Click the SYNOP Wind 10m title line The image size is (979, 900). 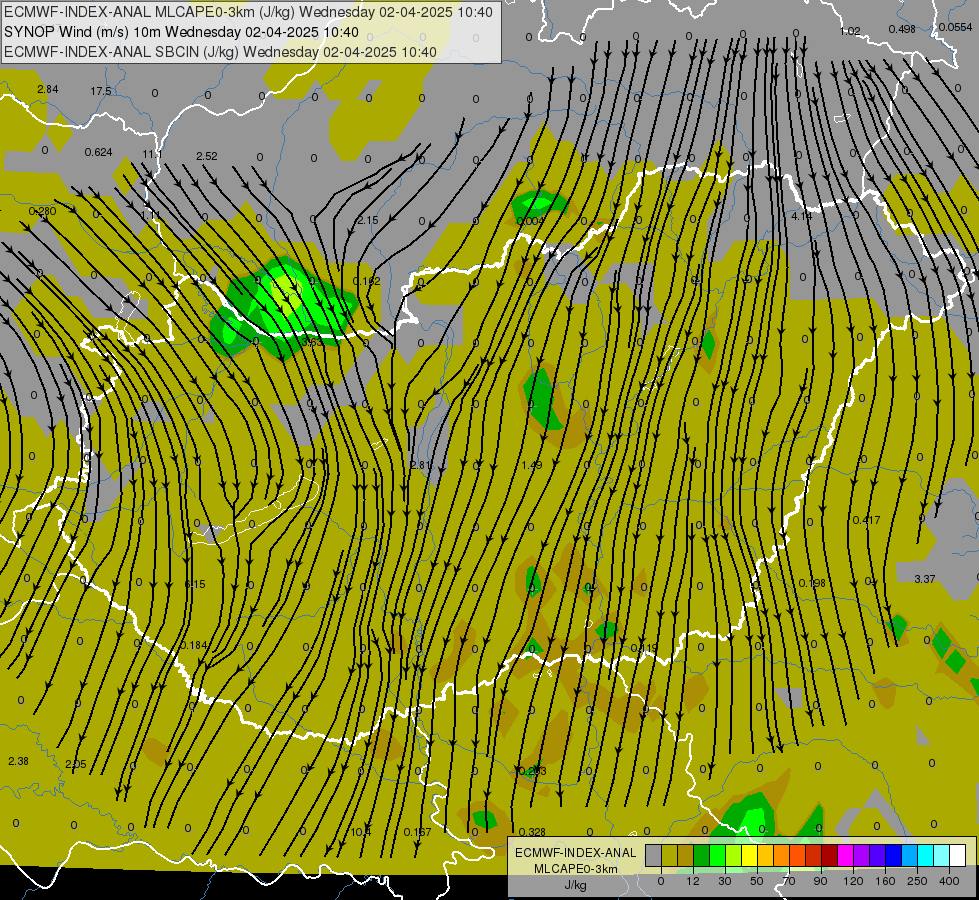(x=181, y=32)
